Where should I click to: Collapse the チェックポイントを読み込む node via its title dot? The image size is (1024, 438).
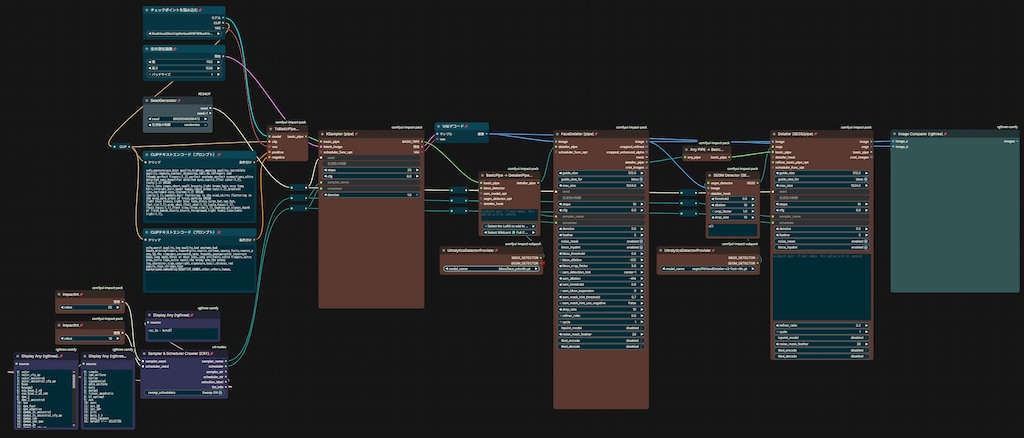pyautogui.click(x=147, y=10)
